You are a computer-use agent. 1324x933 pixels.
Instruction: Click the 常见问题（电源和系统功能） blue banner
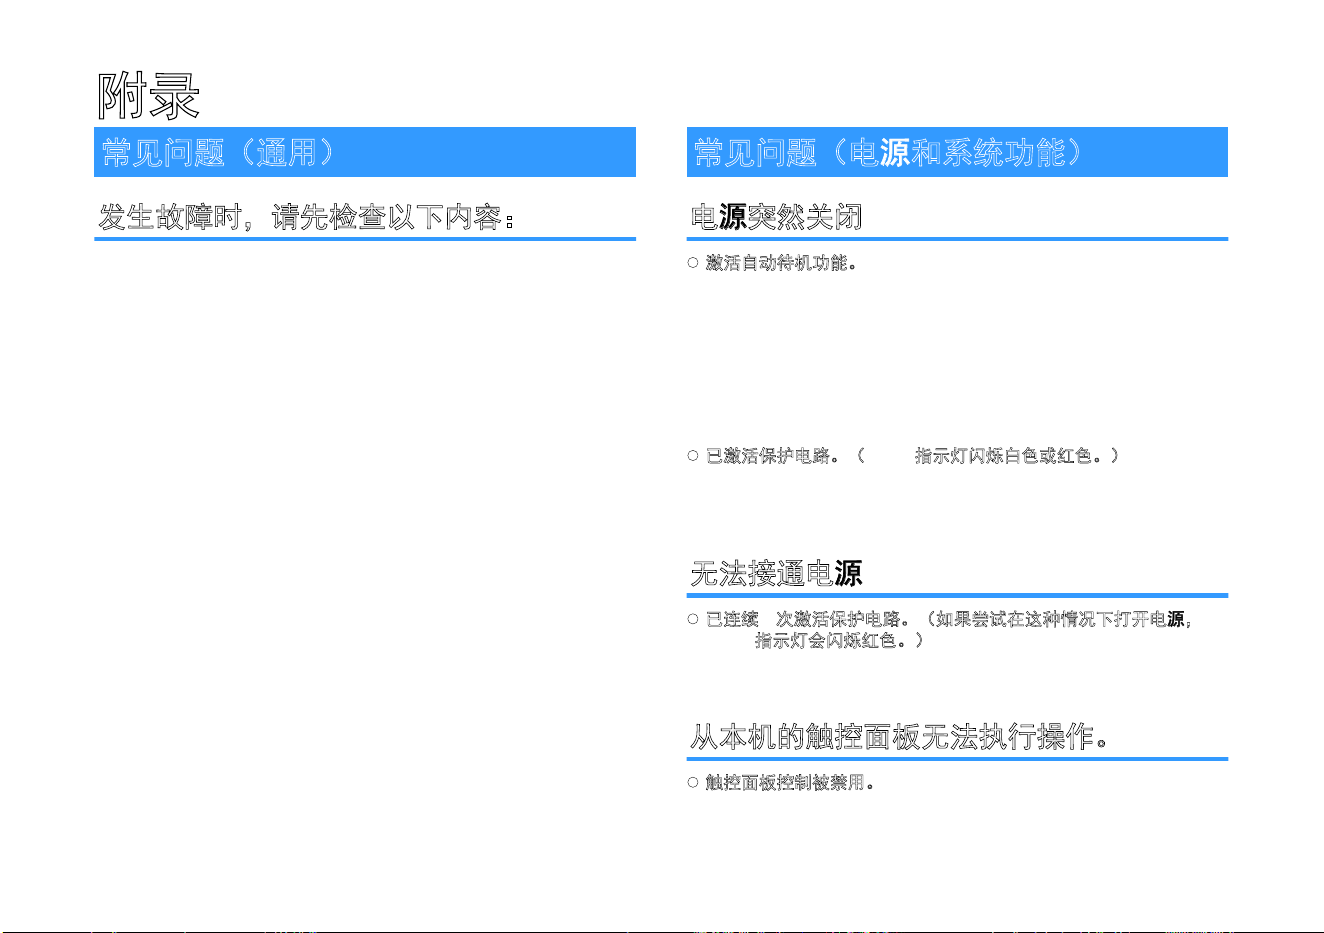pos(957,152)
